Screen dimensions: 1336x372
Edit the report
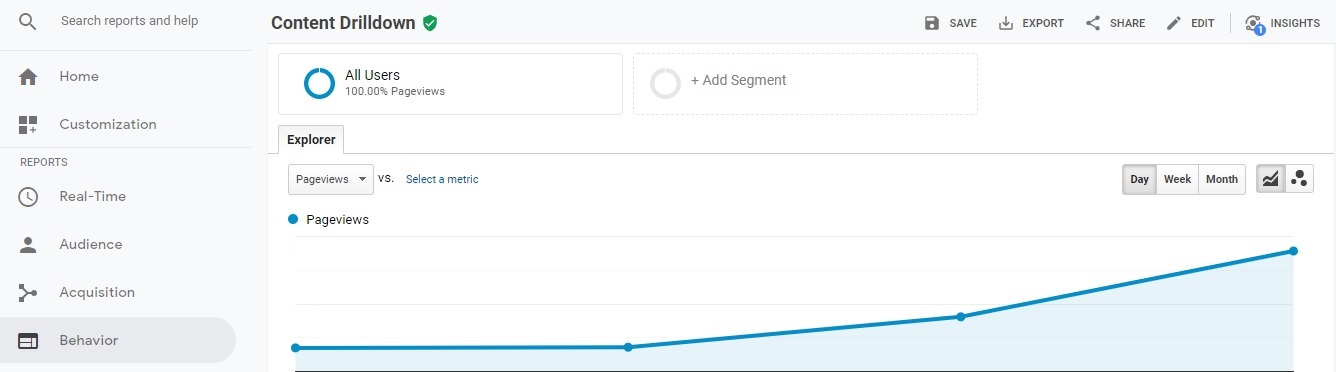click(1190, 23)
